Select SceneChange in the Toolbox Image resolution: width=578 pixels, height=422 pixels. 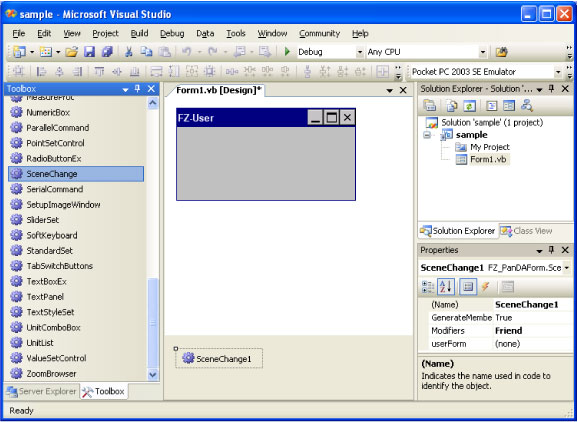click(x=76, y=174)
